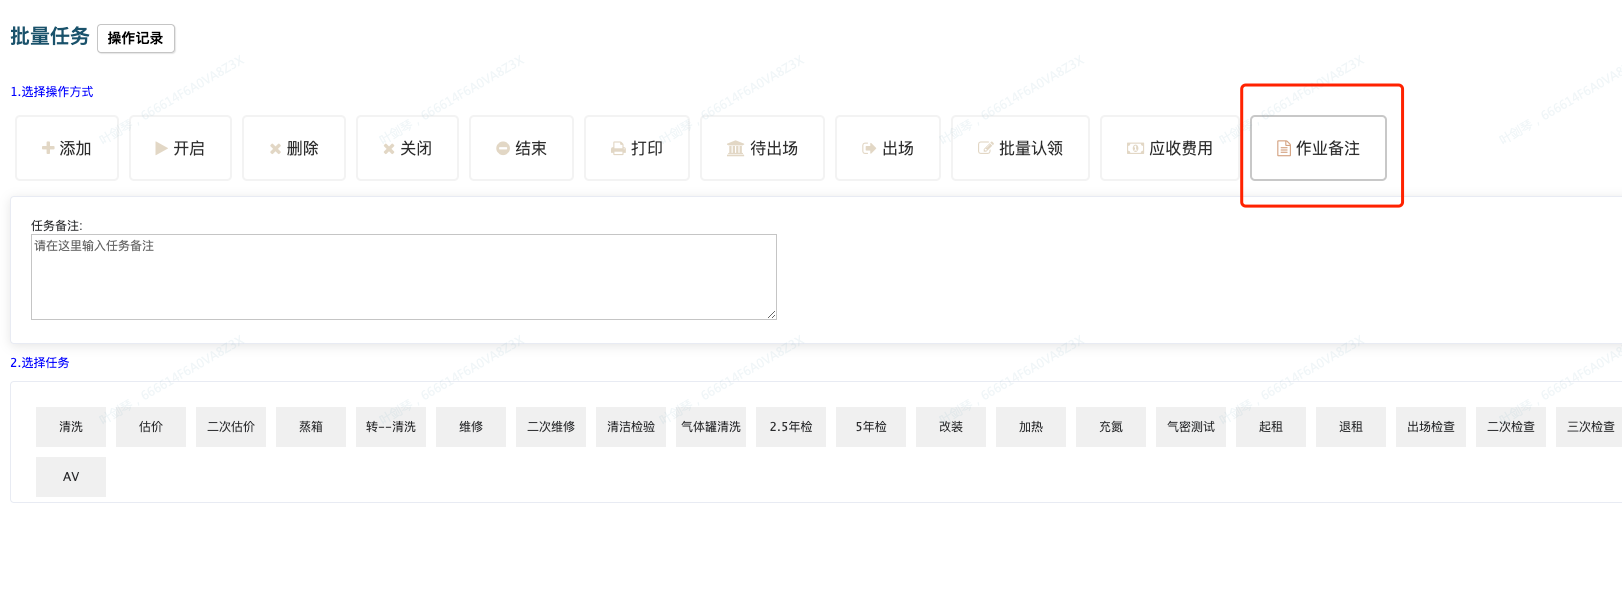
Task: Click the X icon on 删除 button
Action: point(275,149)
